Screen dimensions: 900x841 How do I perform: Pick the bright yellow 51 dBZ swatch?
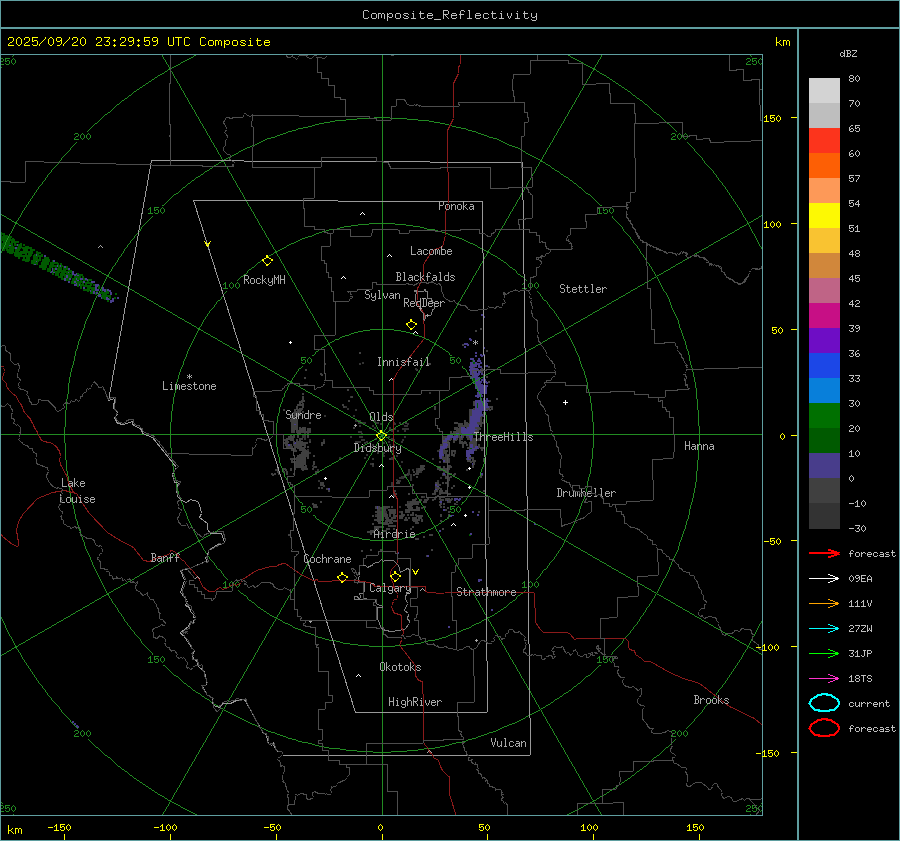824,216
